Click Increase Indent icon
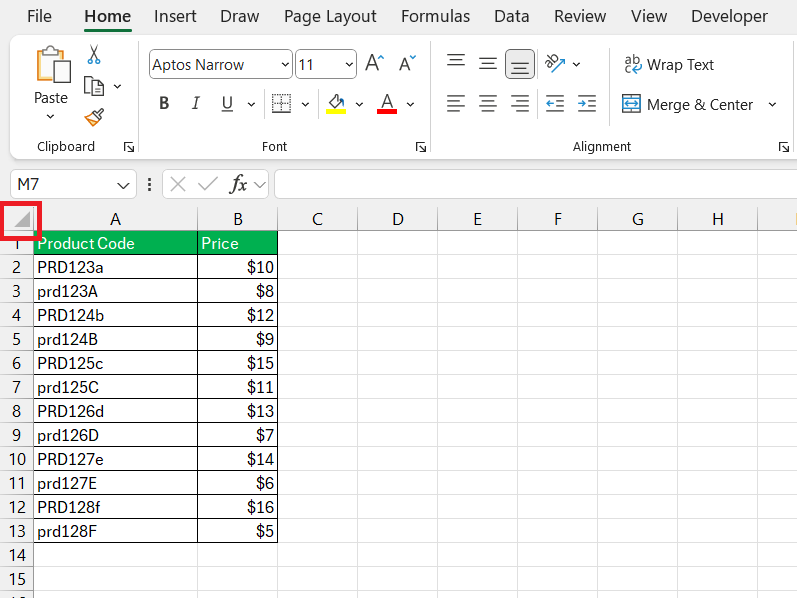The width and height of the screenshot is (797, 598). point(587,104)
